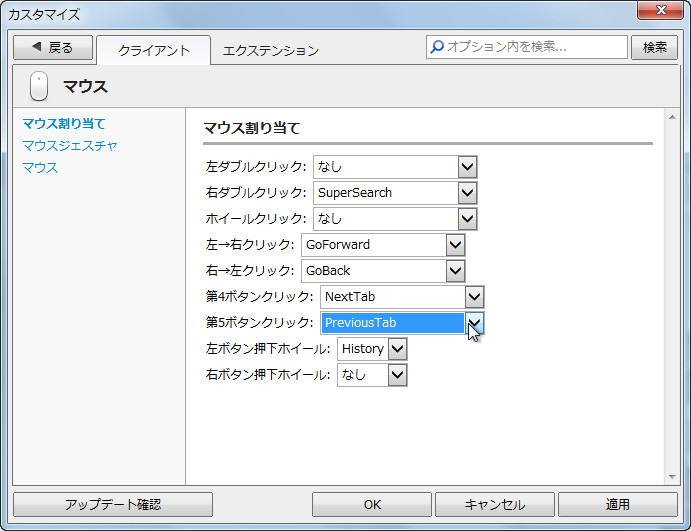Image resolution: width=691 pixels, height=531 pixels.
Task: Switch to the エクステンション tab
Action: click(271, 51)
